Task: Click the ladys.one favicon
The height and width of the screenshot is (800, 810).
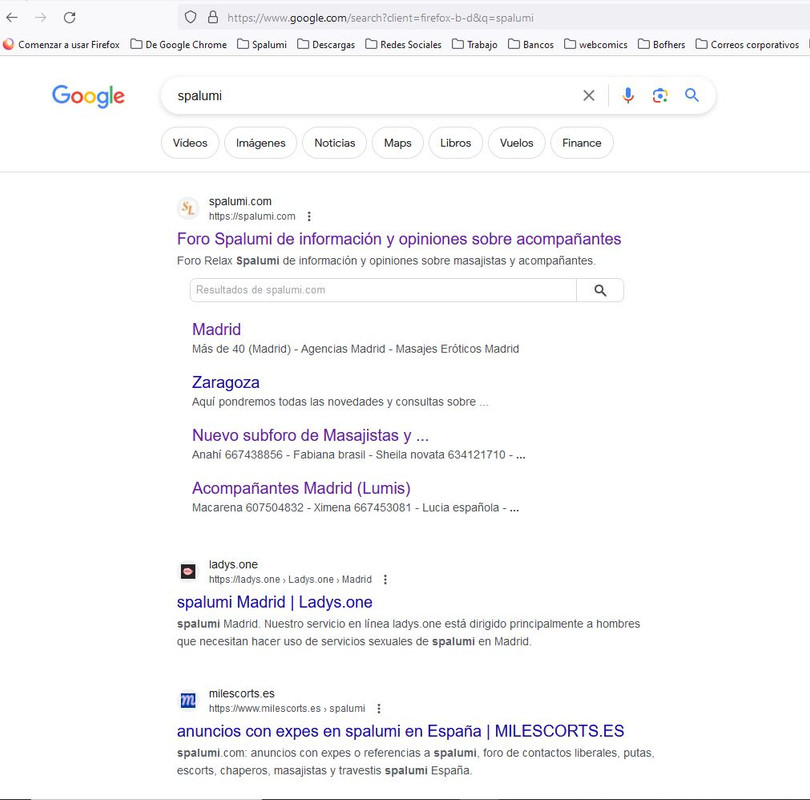Action: click(188, 572)
